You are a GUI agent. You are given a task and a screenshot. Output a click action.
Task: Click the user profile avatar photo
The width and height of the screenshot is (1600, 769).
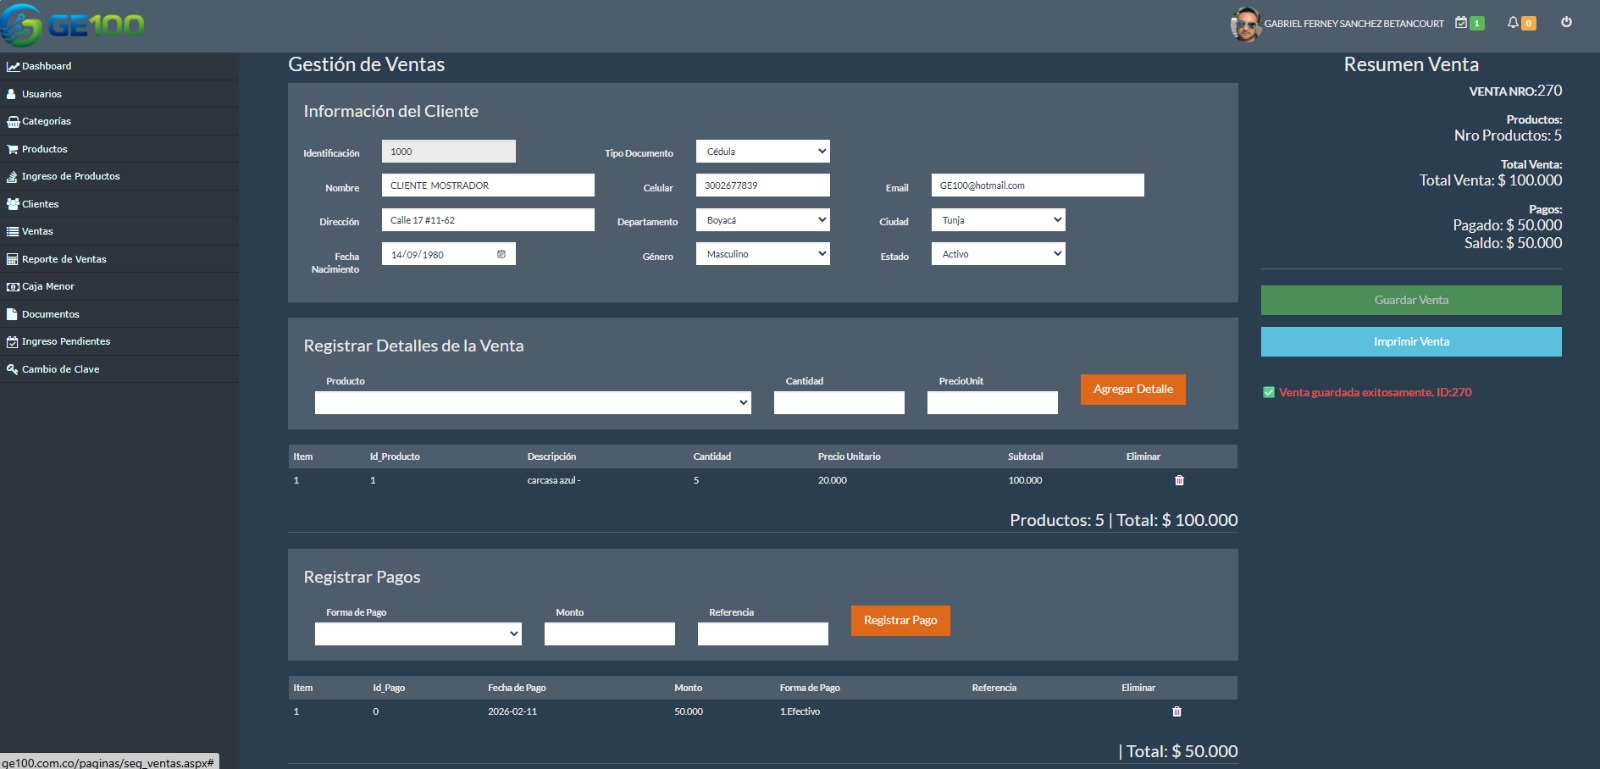pyautogui.click(x=1245, y=24)
